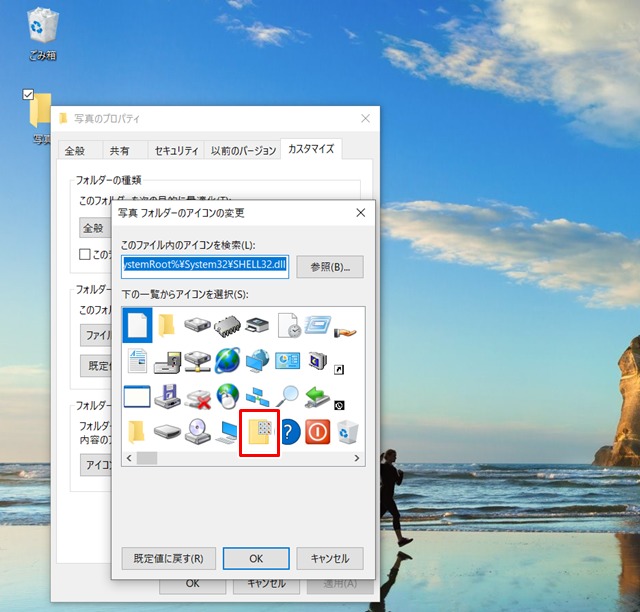Pick the folder icon beside the blank document

tap(167, 325)
